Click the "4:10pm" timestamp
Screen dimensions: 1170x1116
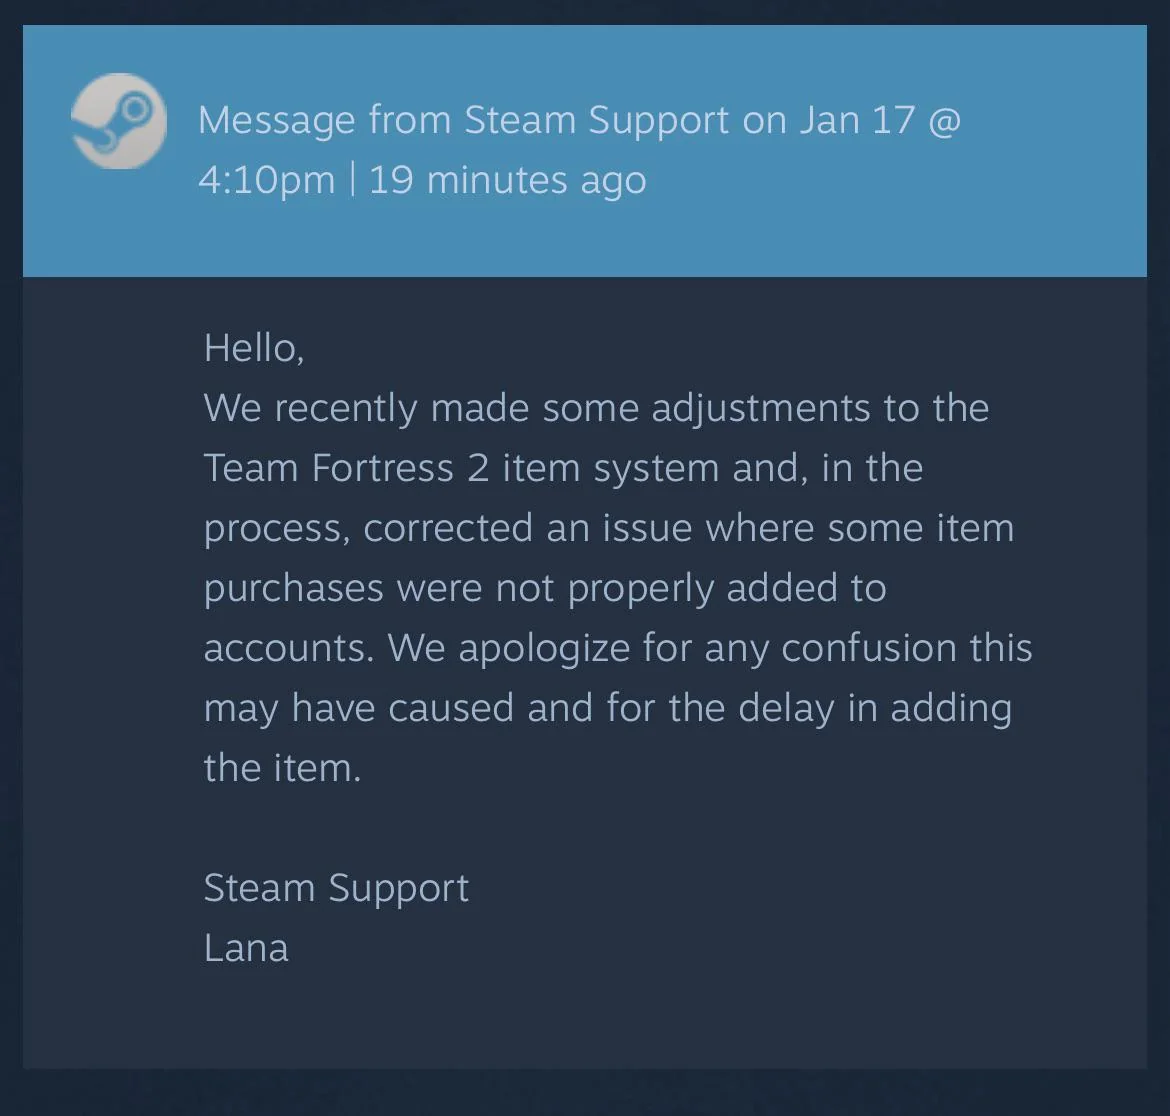266,181
